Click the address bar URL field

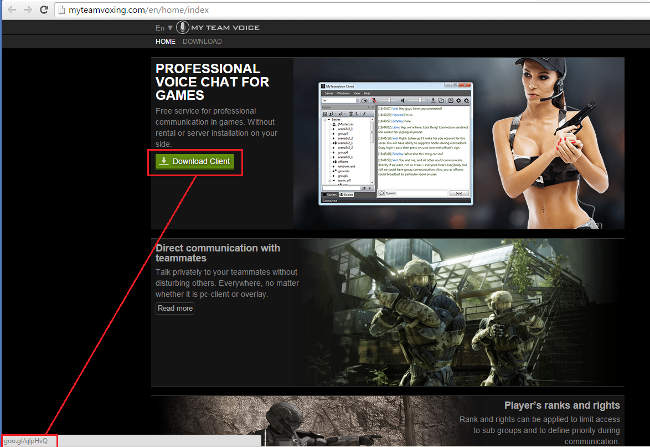tap(352, 10)
